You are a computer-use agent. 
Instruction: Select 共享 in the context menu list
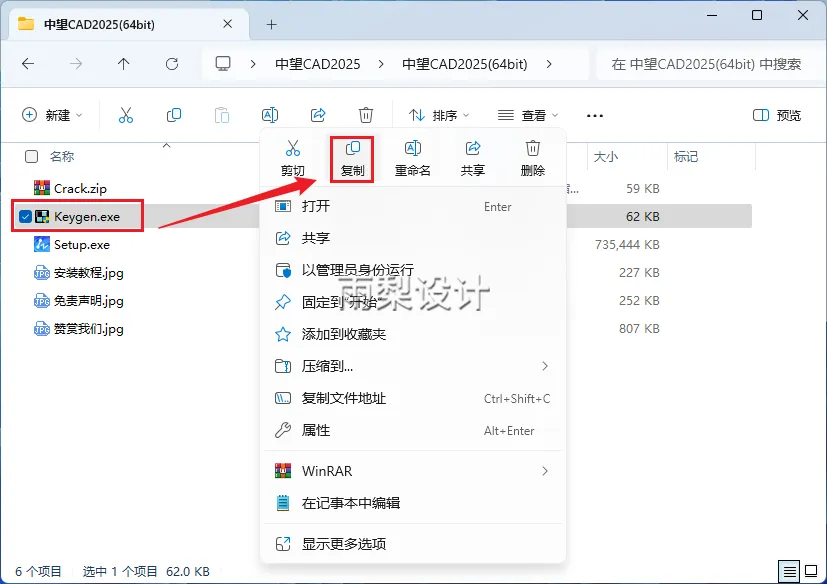click(x=413, y=238)
